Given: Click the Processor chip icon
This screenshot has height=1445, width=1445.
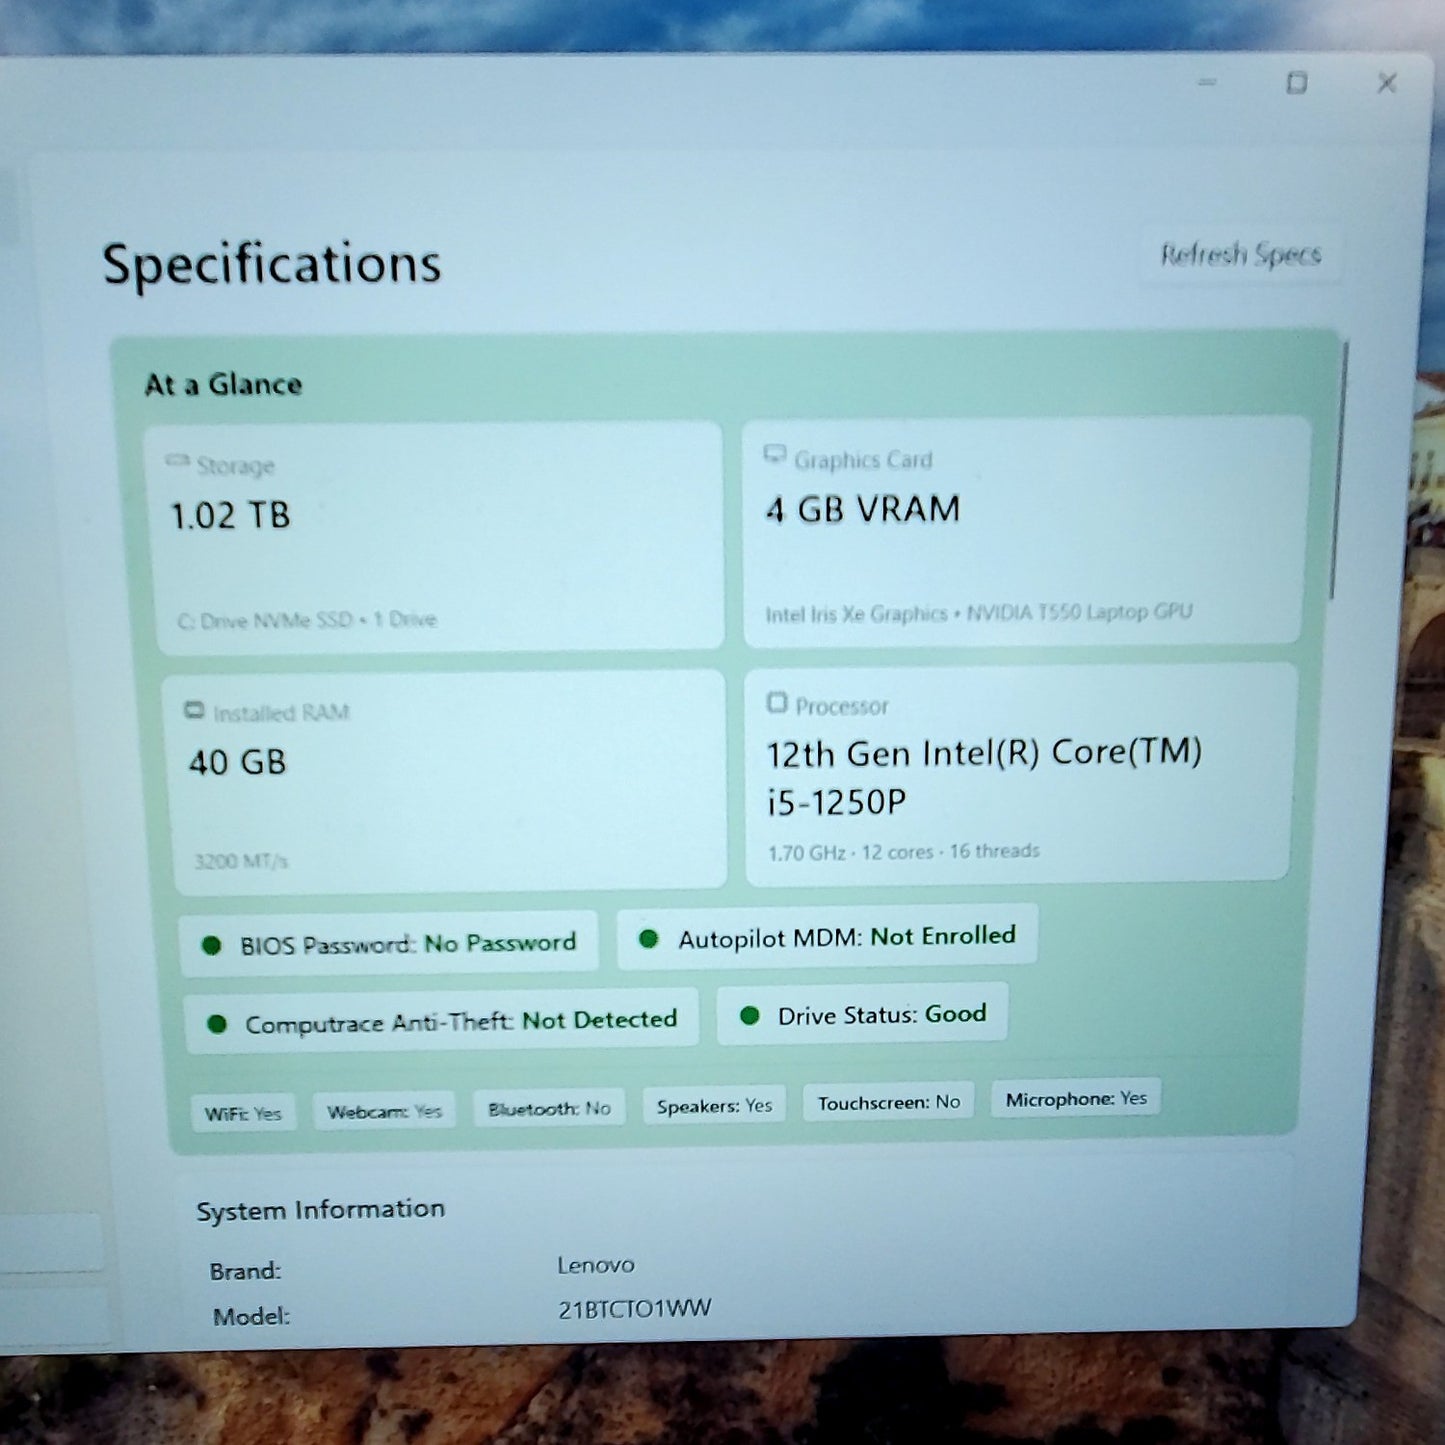Looking at the screenshot, I should click(777, 703).
